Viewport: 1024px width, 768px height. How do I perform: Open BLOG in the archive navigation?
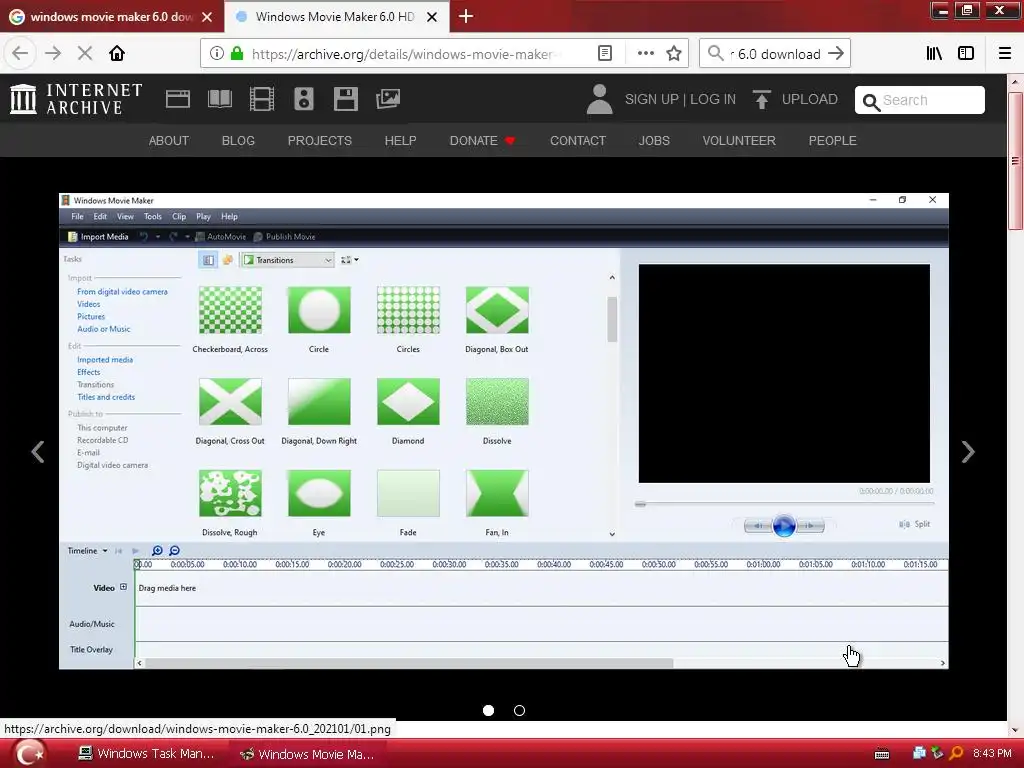point(238,140)
